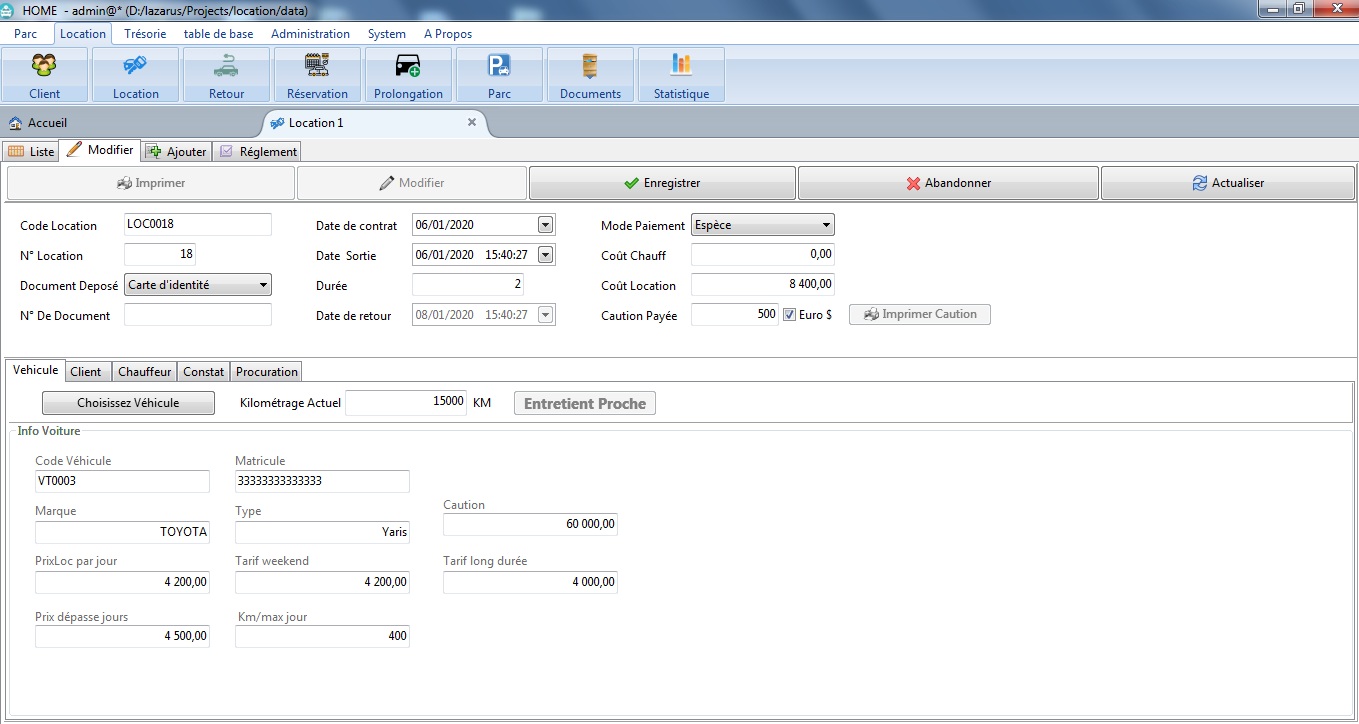
Task: Open the Mode Paiement dropdown
Action: coord(826,225)
